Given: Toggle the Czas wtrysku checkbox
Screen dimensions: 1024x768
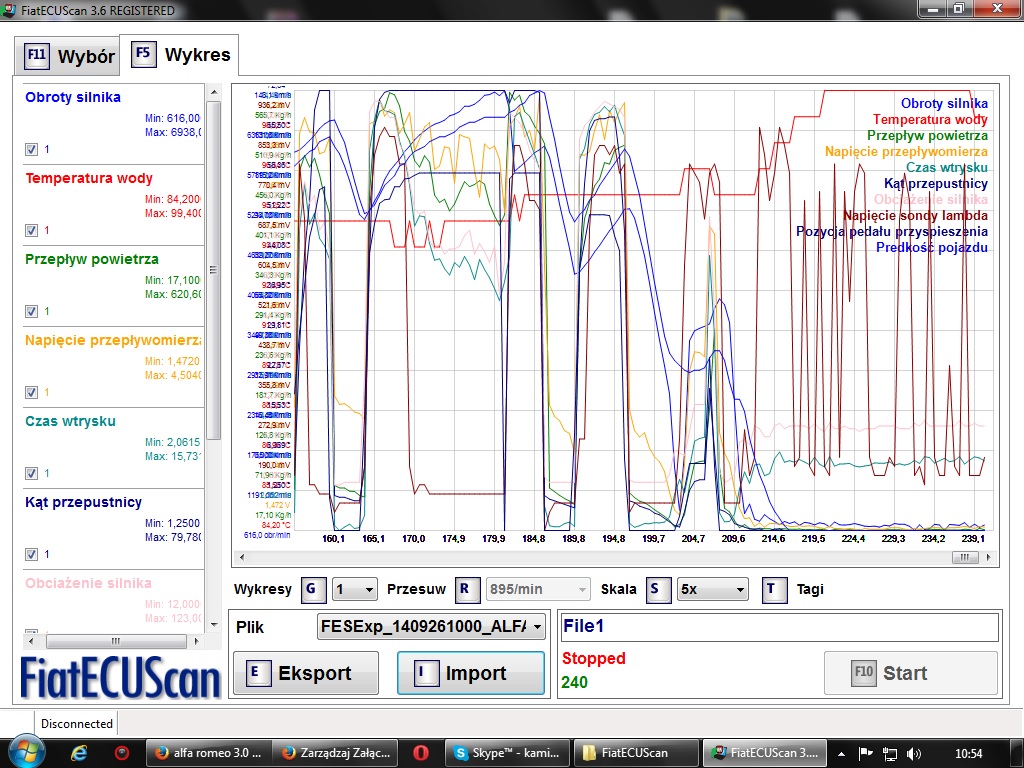Looking at the screenshot, I should point(31,473).
